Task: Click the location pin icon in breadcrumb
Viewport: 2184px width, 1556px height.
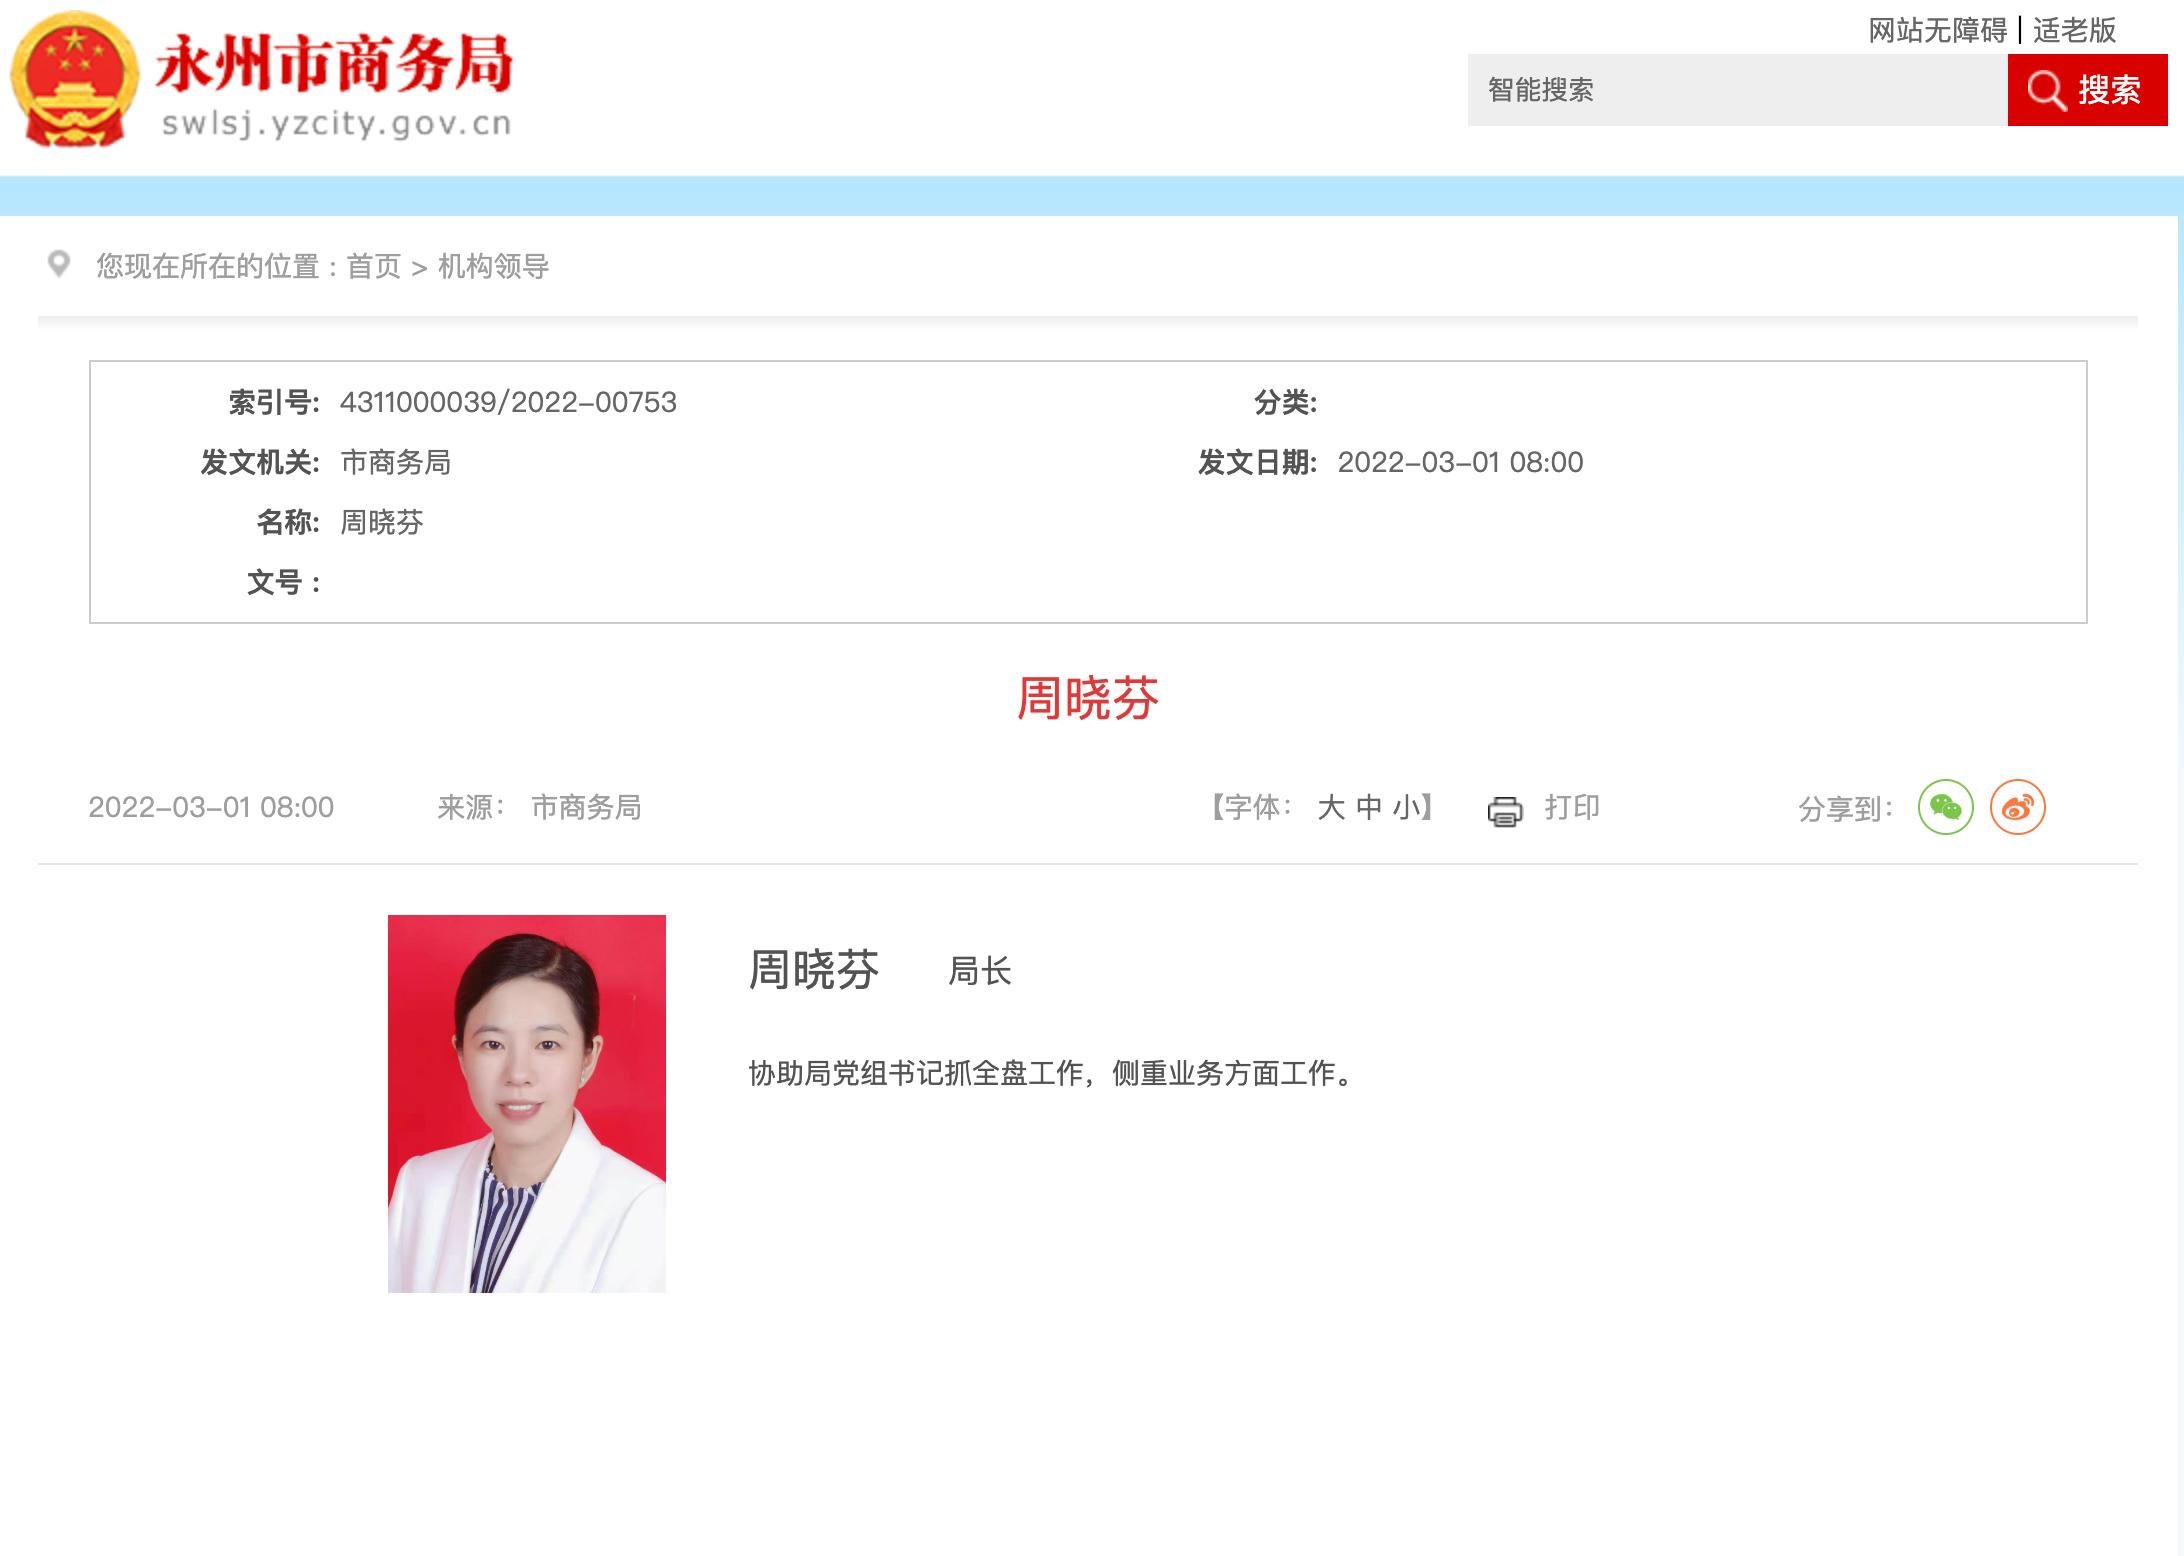Action: (59, 264)
